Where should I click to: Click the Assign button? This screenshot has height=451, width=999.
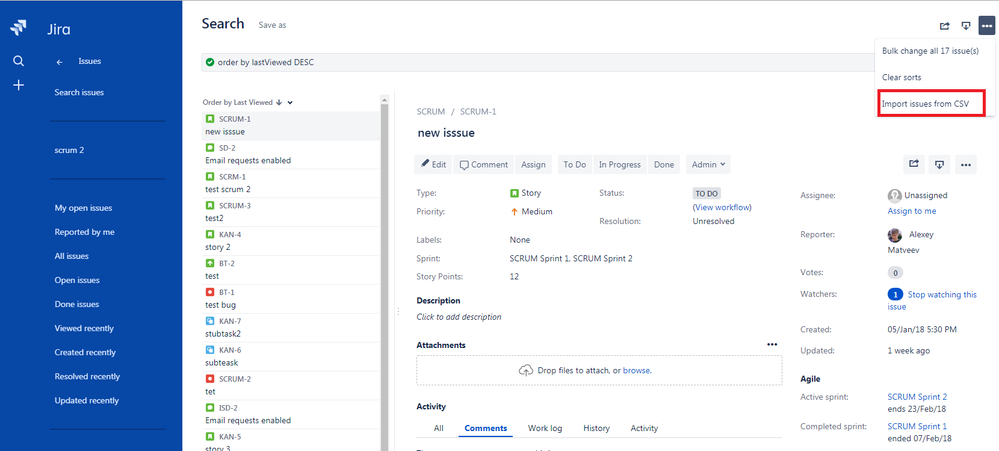(x=533, y=164)
